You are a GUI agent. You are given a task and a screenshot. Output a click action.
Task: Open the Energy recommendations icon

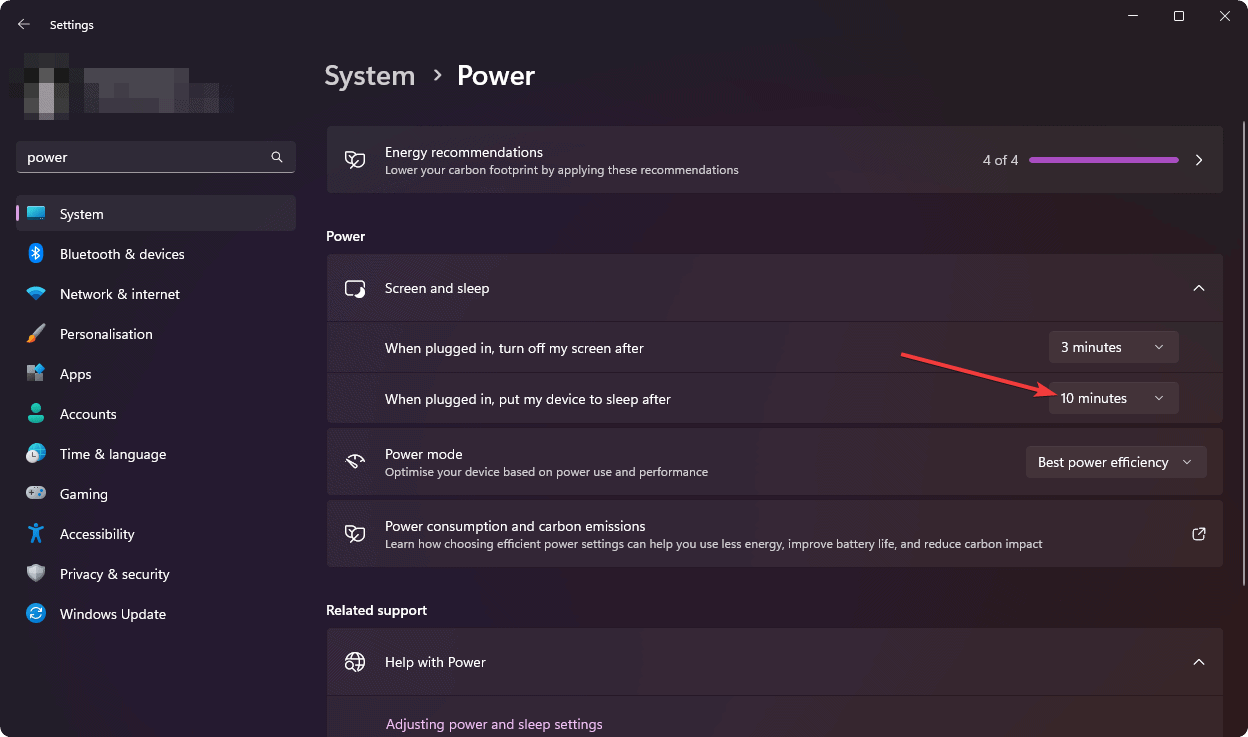(x=355, y=159)
